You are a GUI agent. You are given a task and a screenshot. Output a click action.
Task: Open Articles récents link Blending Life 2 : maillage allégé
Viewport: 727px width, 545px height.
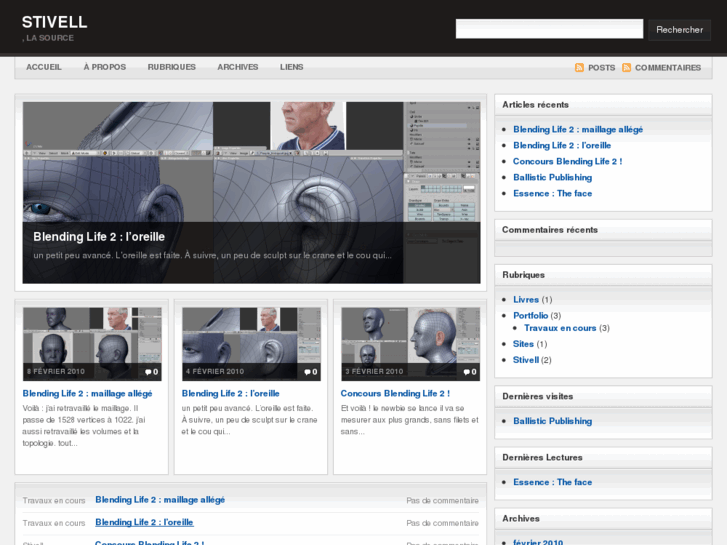coord(578,129)
